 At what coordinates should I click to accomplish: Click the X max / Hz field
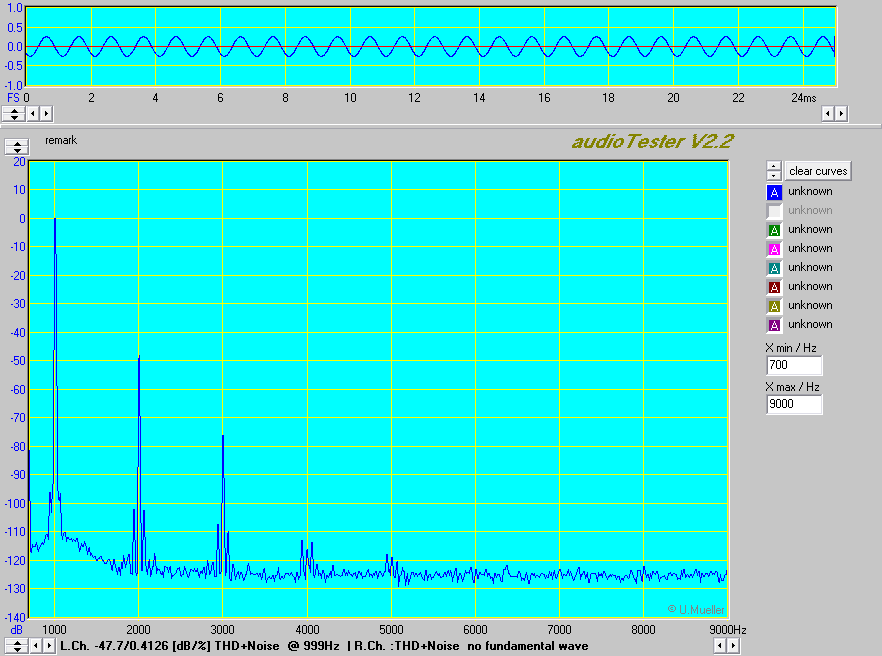tap(794, 405)
